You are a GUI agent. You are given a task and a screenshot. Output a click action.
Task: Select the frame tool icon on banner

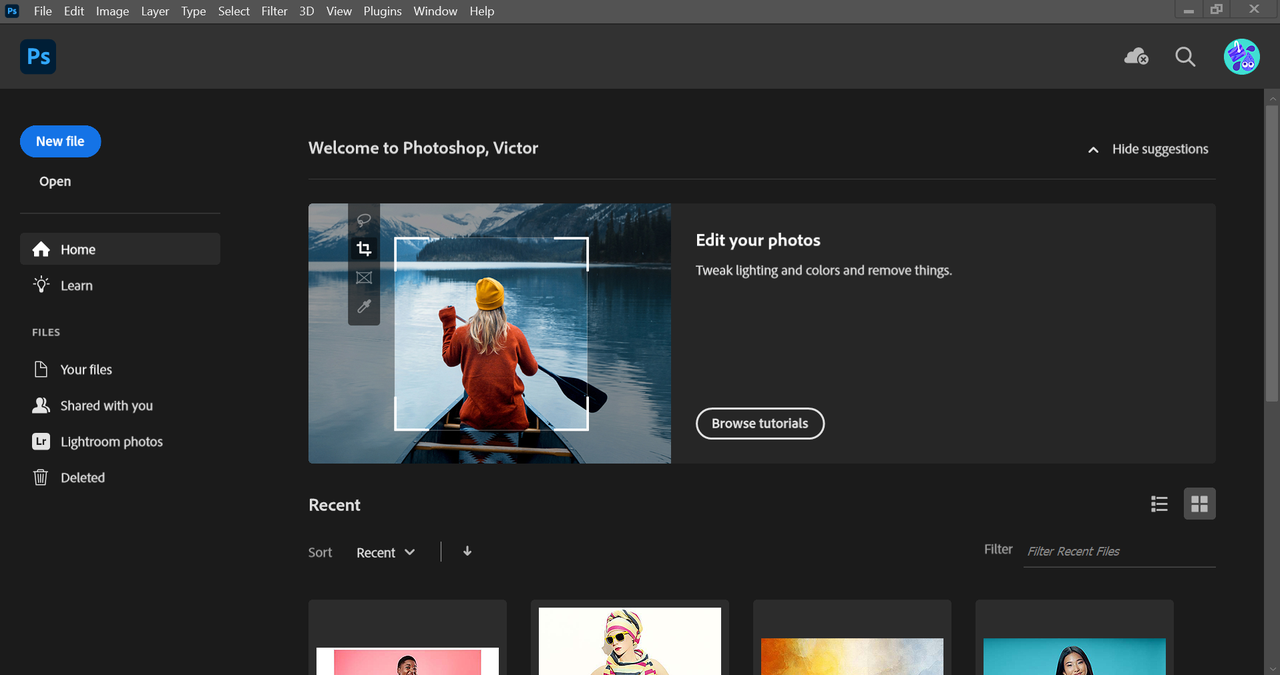(x=364, y=278)
